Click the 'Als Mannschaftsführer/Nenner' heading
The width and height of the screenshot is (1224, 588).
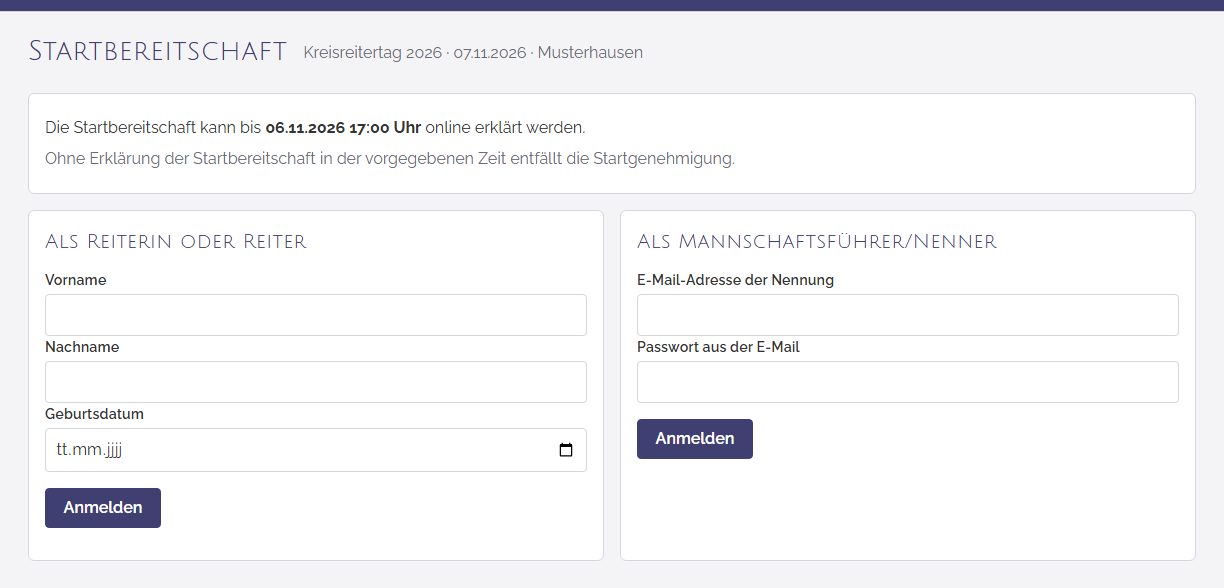[817, 242]
